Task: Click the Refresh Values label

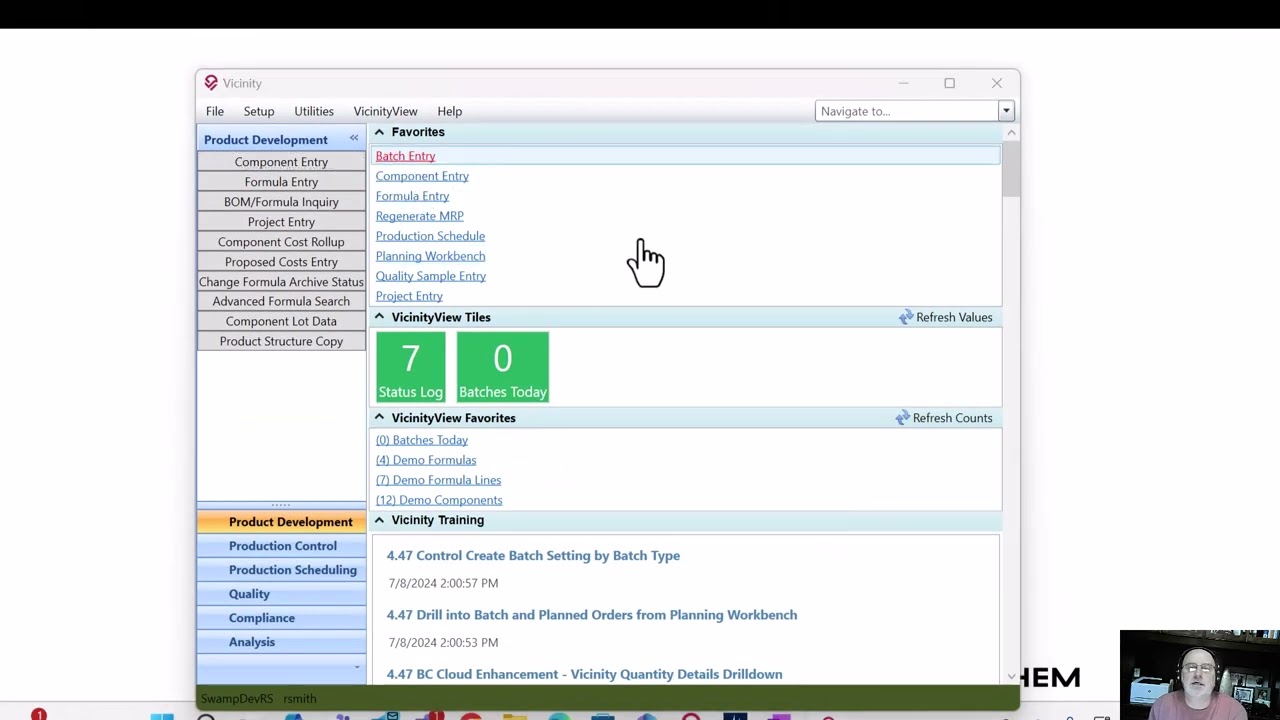Action: point(954,317)
